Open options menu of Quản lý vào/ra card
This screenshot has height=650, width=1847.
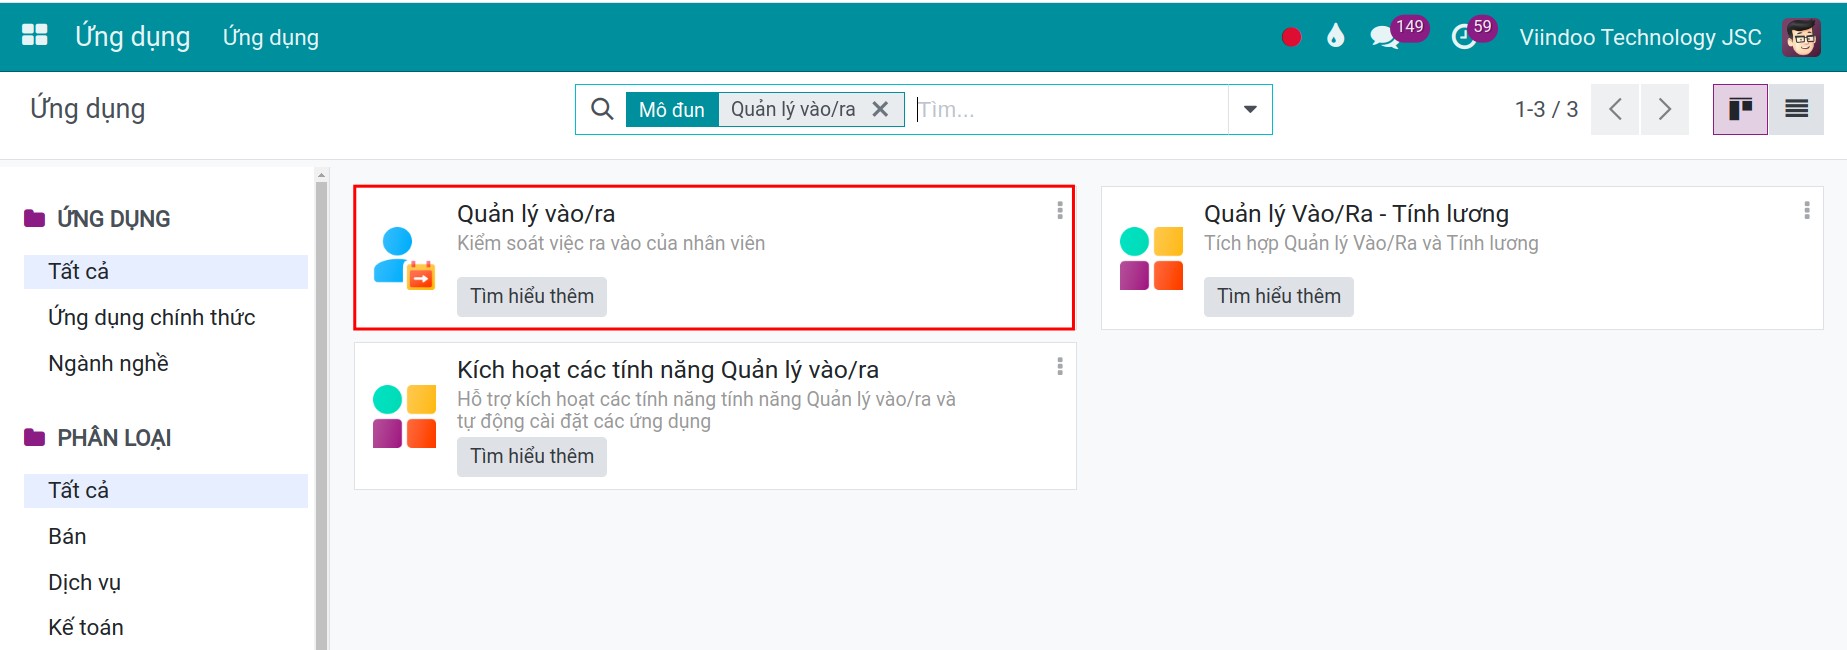pos(1060,210)
